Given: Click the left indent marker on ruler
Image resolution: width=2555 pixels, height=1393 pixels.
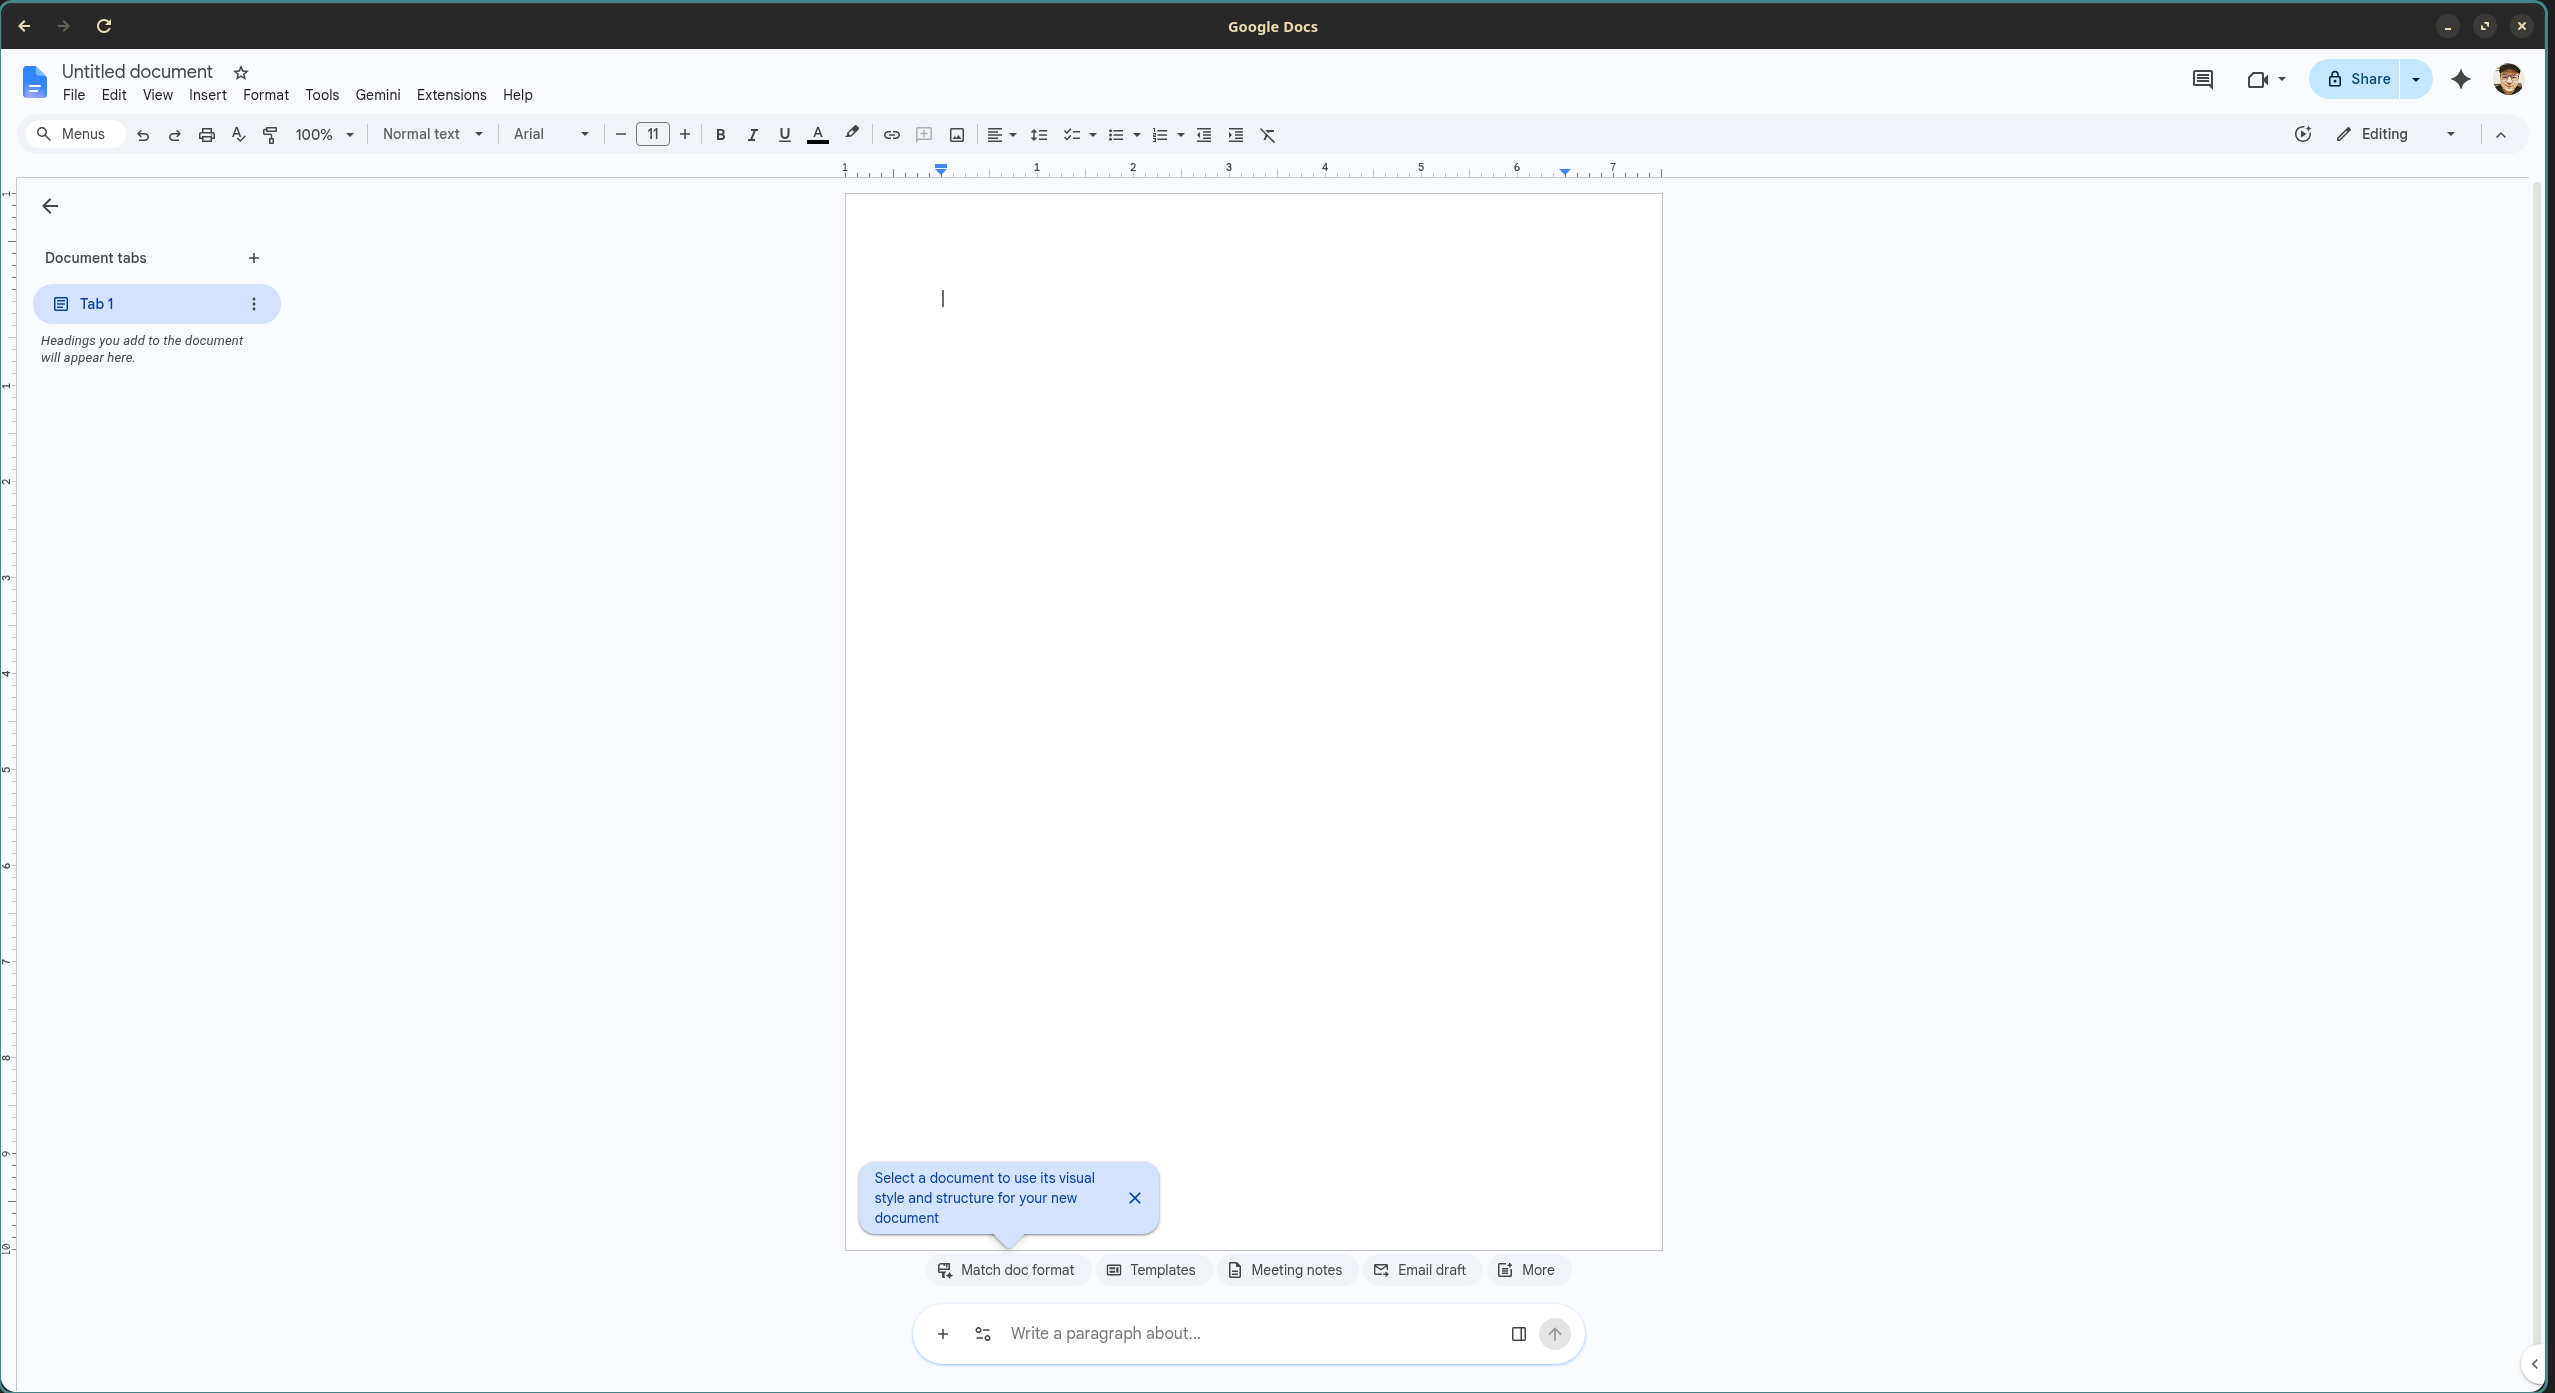Looking at the screenshot, I should pos(941,171).
